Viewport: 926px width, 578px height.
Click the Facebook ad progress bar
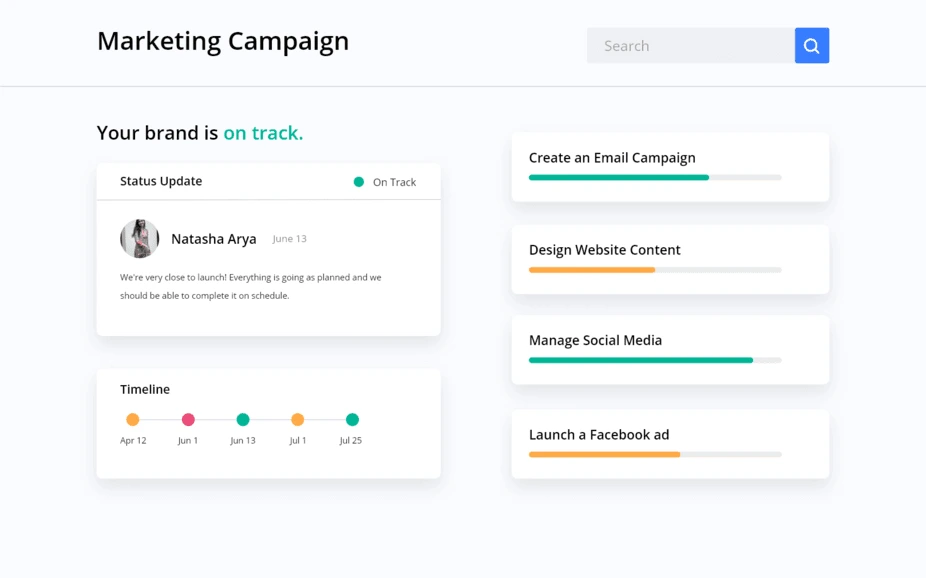[x=654, y=455]
